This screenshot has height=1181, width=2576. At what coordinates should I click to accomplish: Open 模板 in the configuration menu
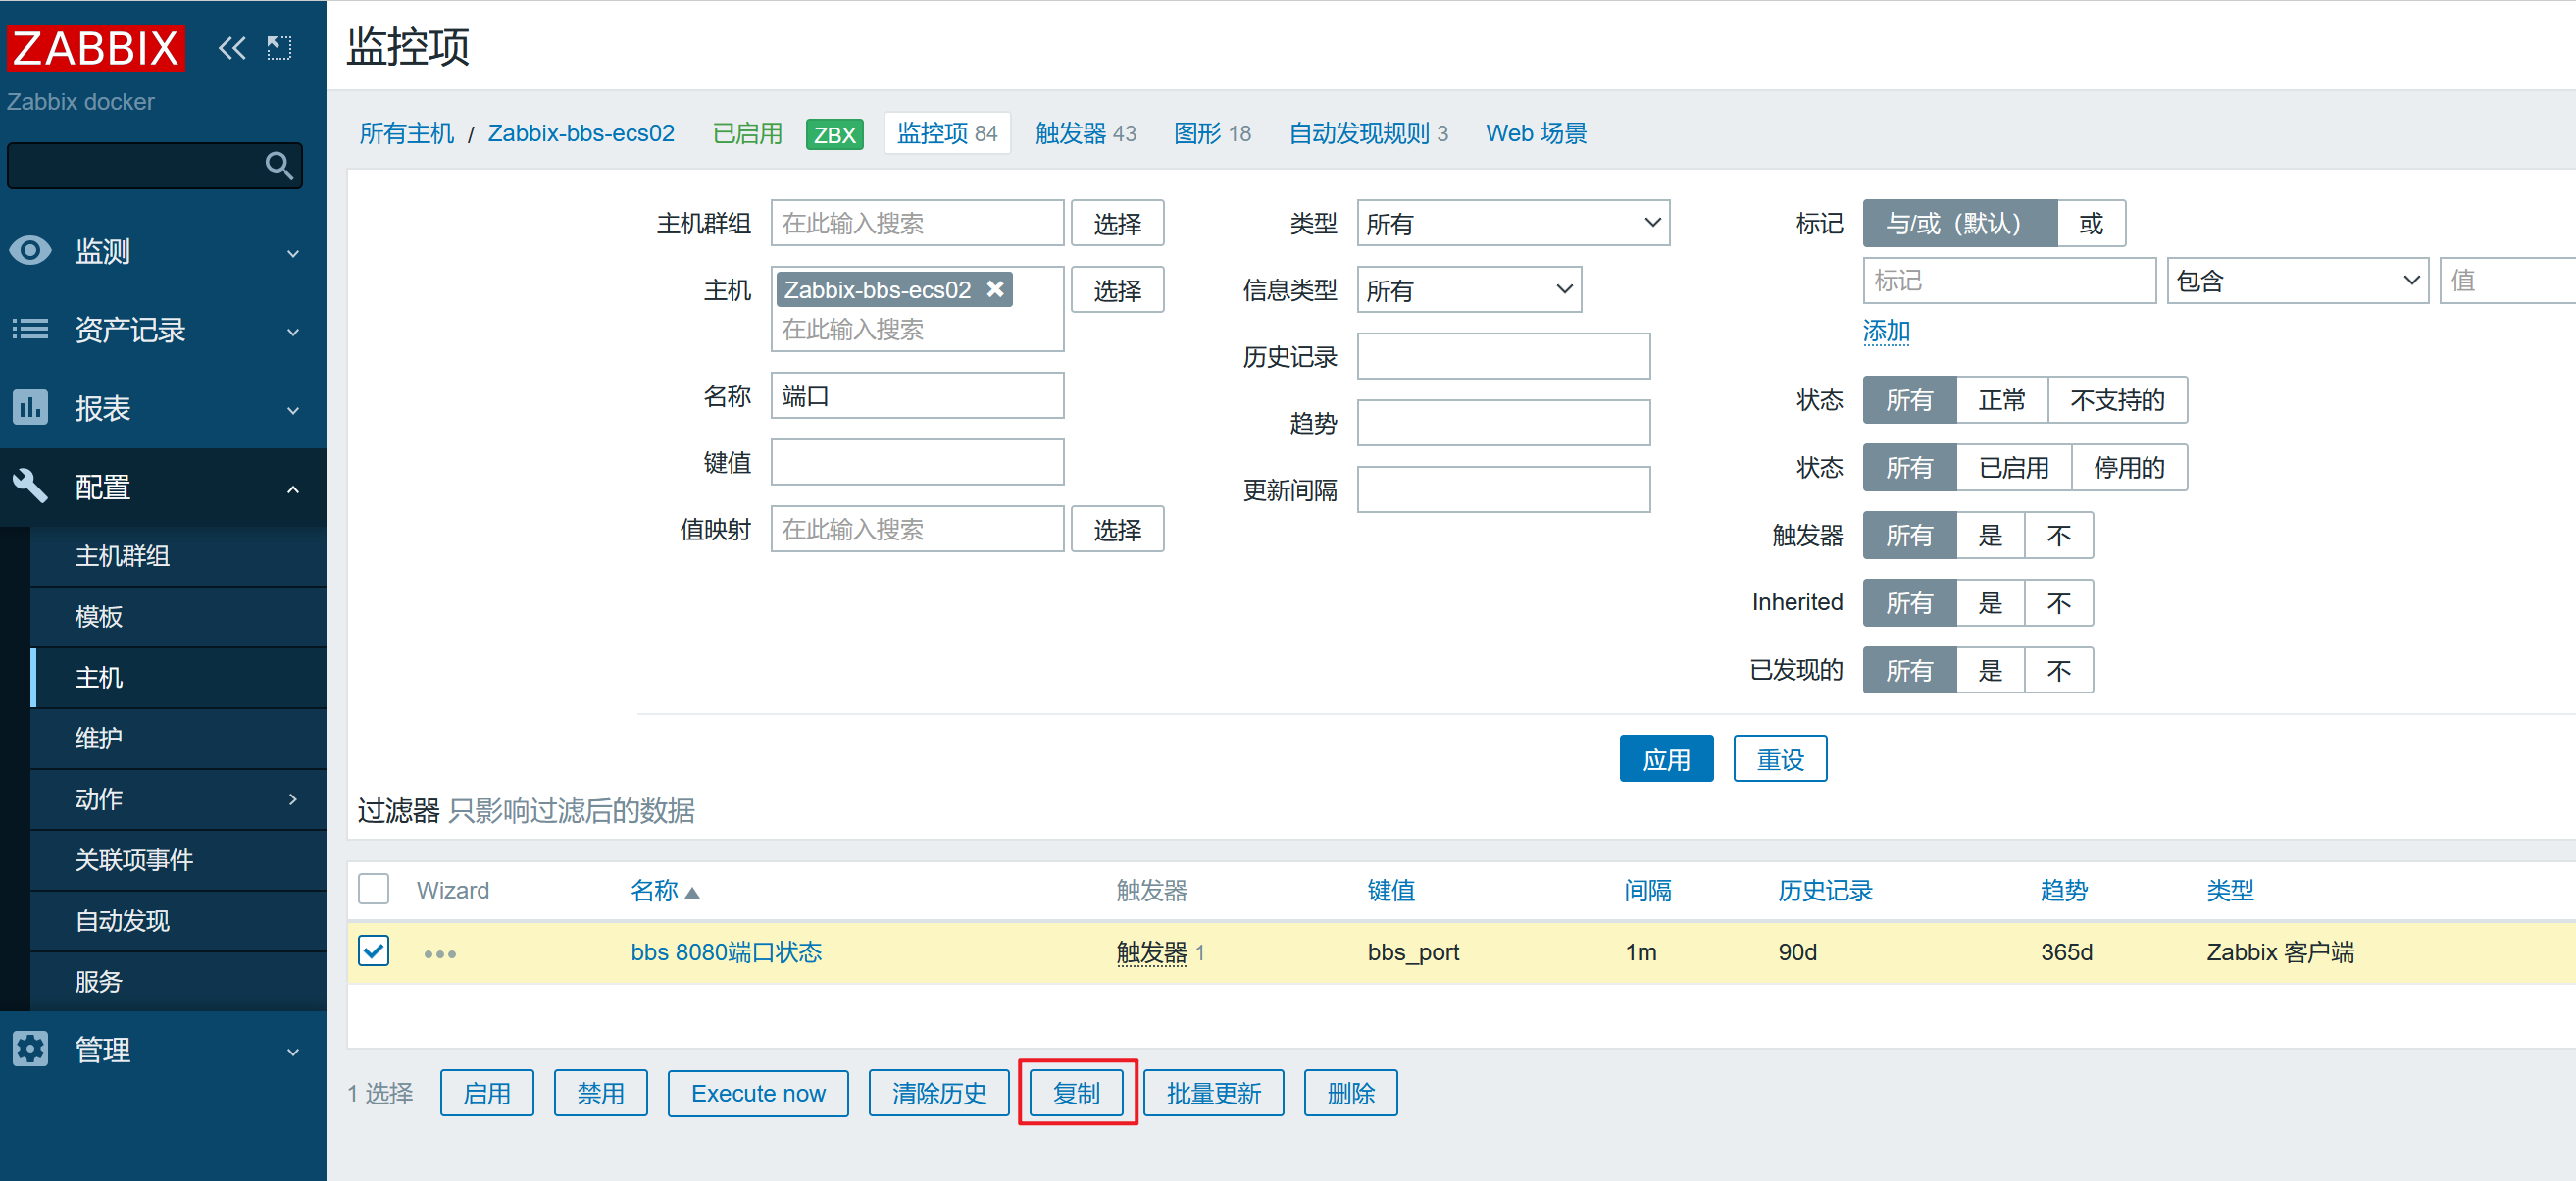click(99, 617)
